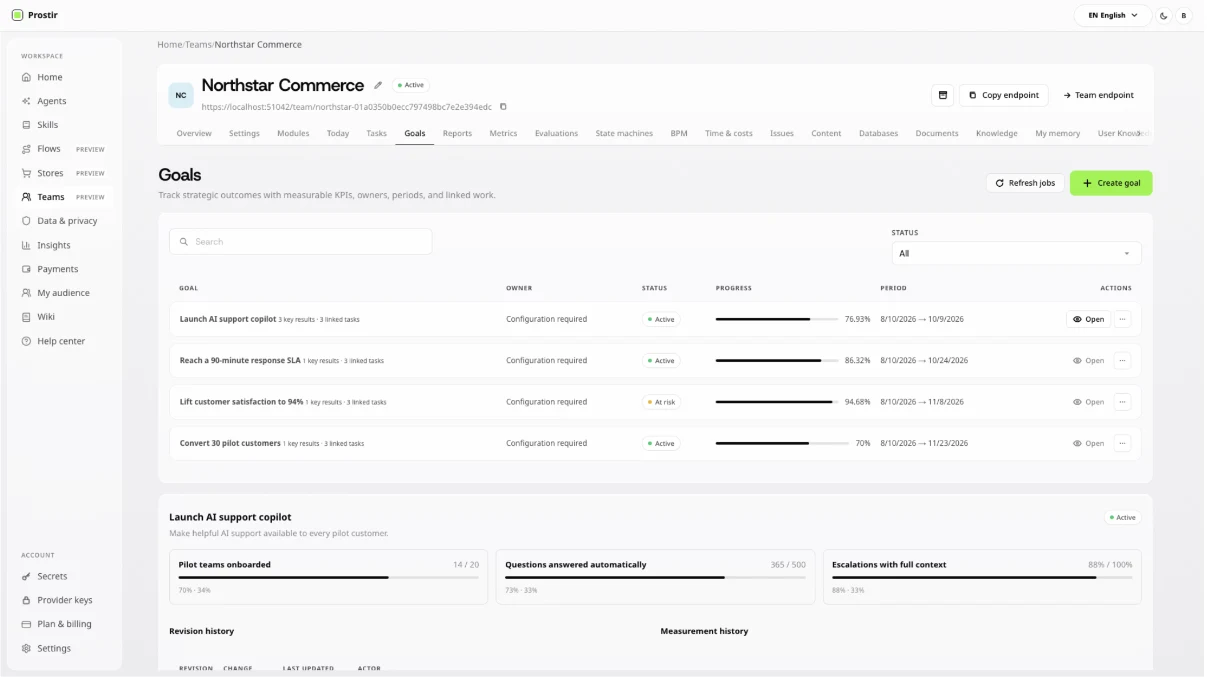The height and width of the screenshot is (677, 1207).
Task: Click the 76.93% progress bar
Action: pyautogui.click(x=777, y=319)
